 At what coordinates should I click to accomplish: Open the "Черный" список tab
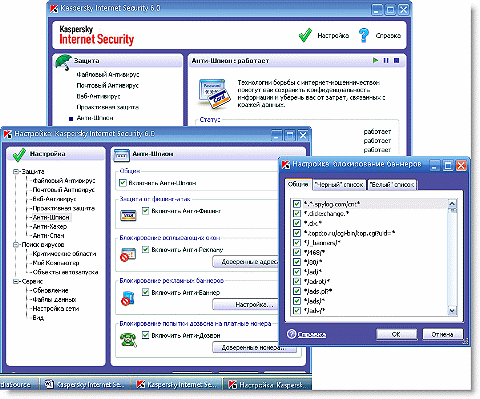[x=339, y=185]
